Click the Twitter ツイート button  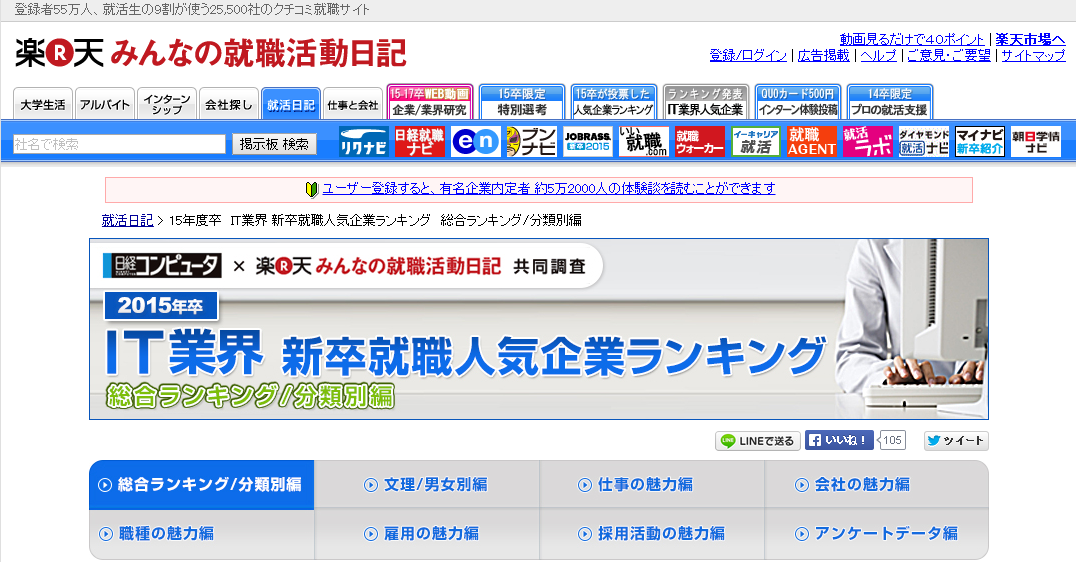pyautogui.click(x=955, y=441)
